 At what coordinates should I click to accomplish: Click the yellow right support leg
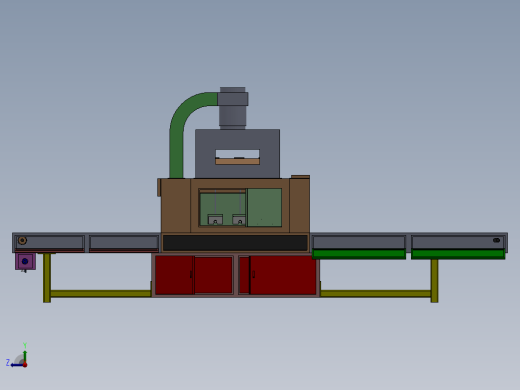[434, 281]
